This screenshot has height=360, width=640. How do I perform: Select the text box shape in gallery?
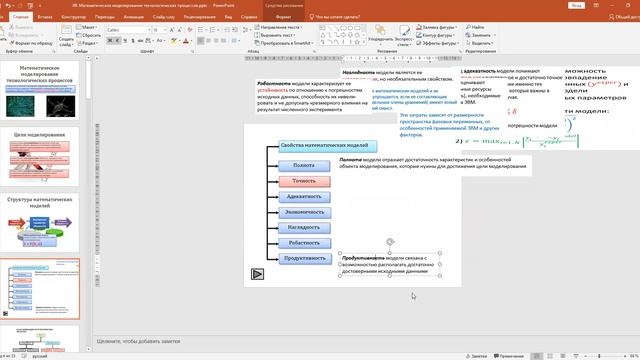[322, 28]
